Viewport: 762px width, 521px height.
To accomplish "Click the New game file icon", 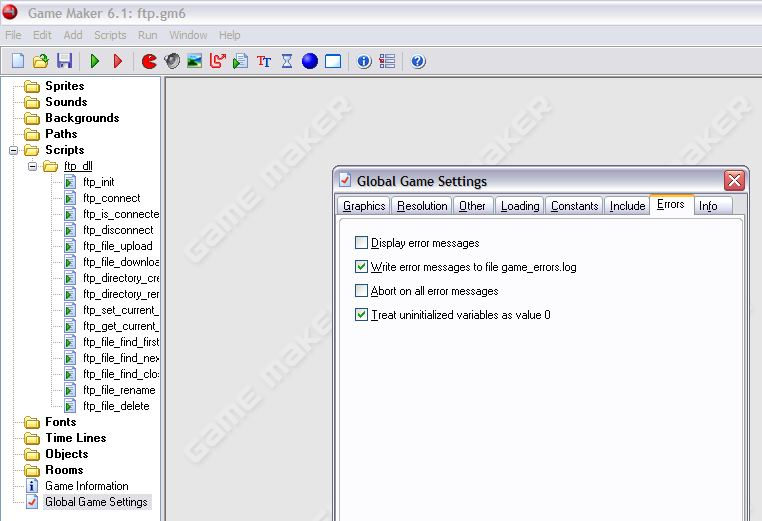I will [x=18, y=61].
